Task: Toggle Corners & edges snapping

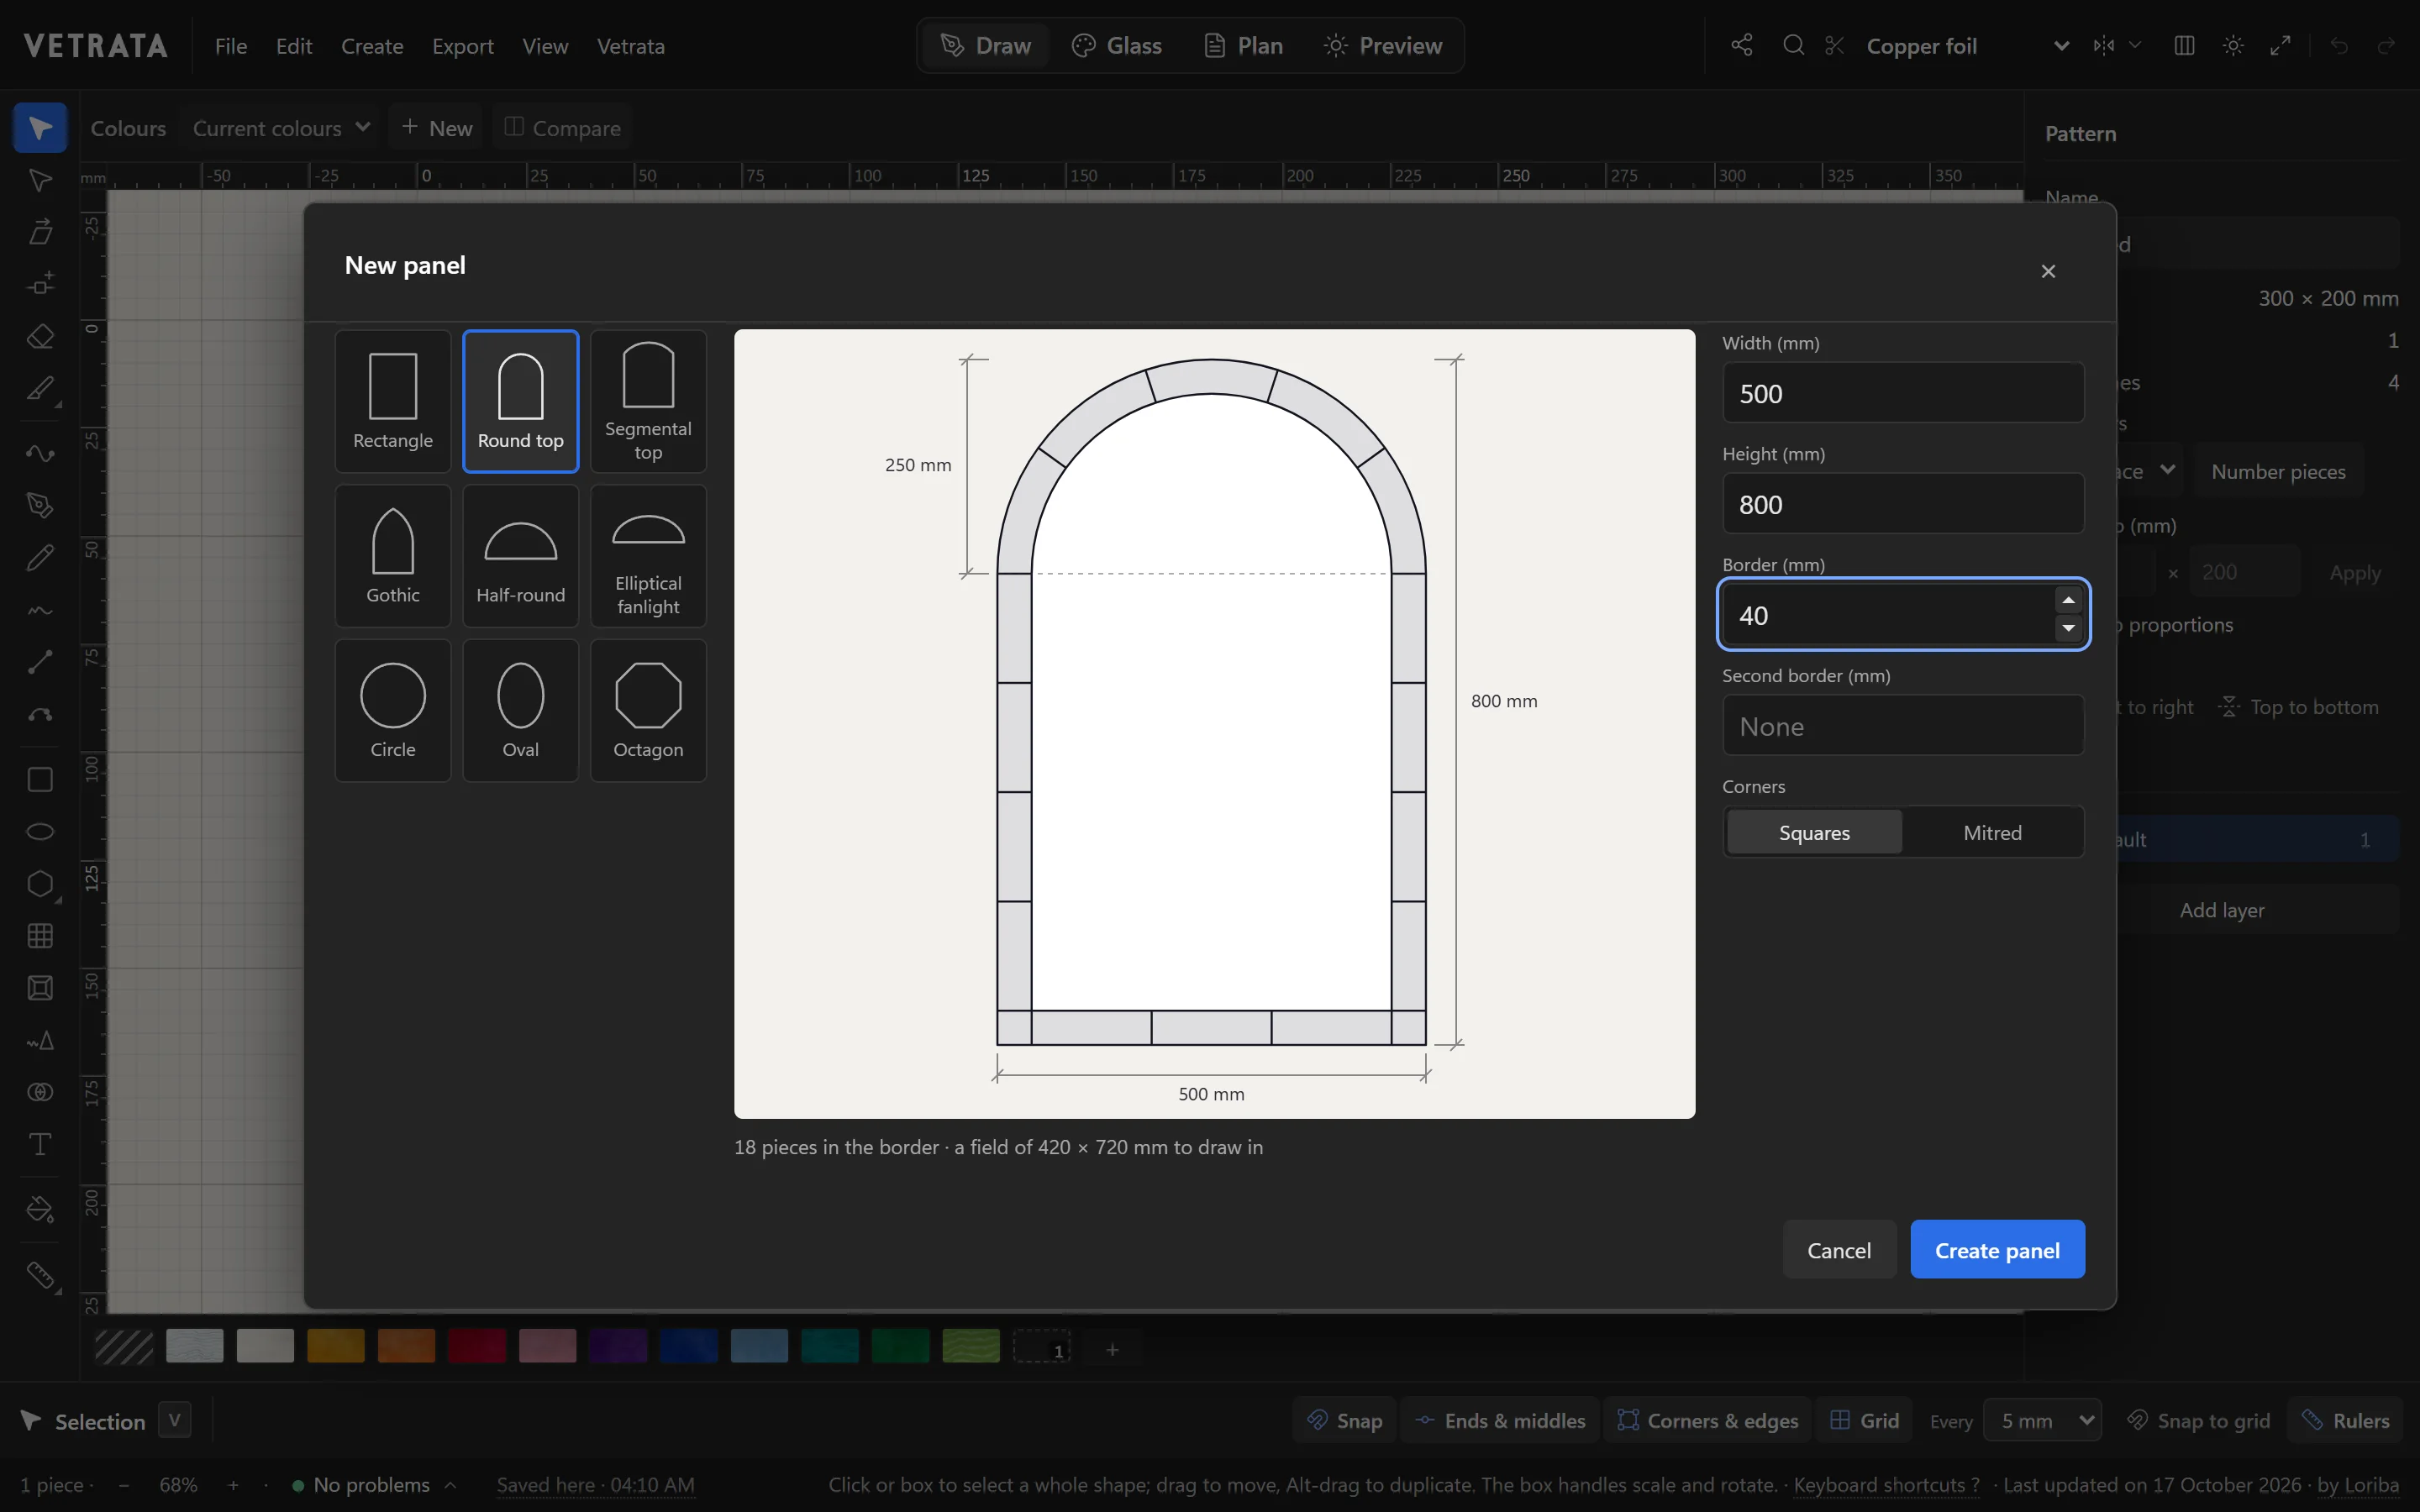Action: (1708, 1420)
